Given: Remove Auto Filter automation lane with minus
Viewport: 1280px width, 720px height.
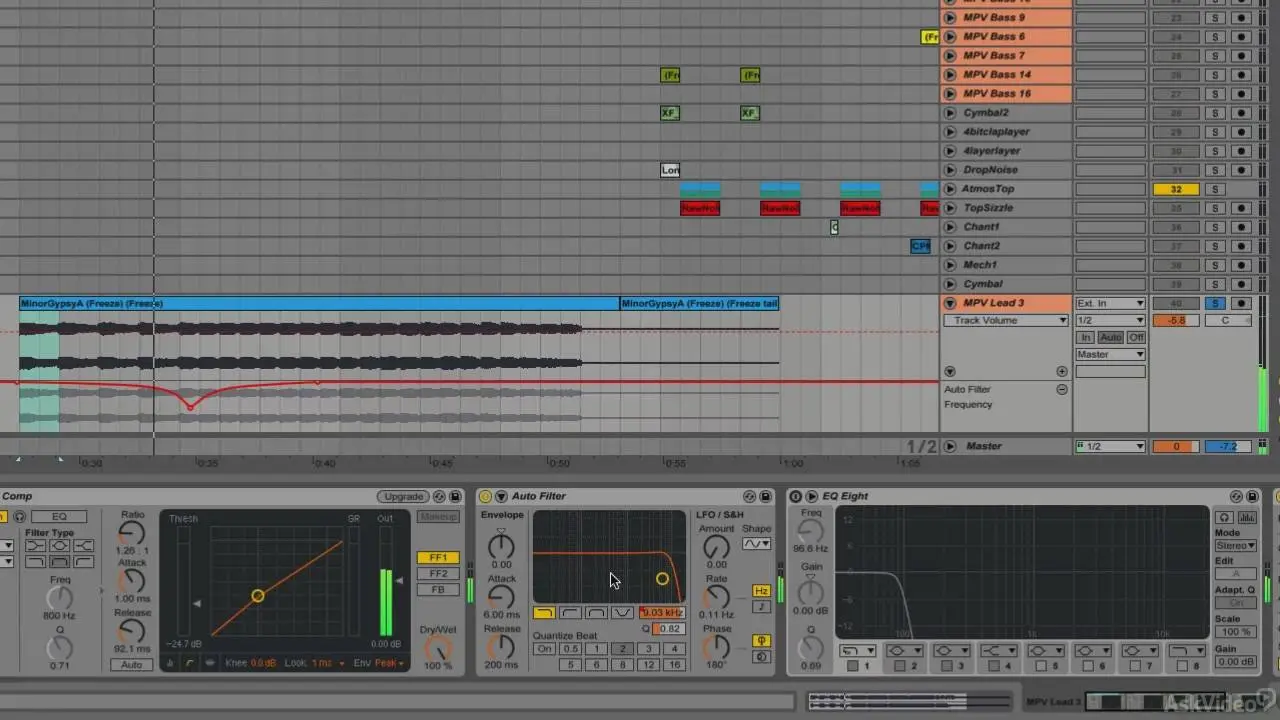Looking at the screenshot, I should click(x=1062, y=389).
